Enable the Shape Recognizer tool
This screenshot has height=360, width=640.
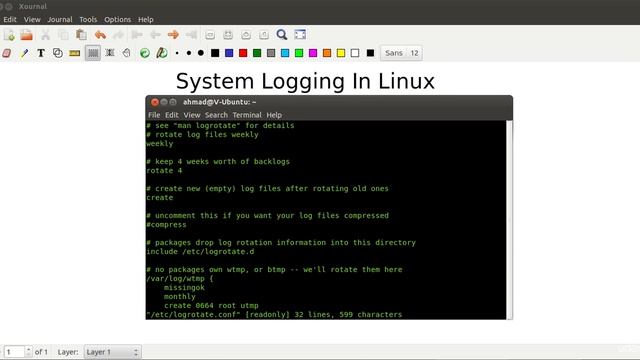(58, 53)
